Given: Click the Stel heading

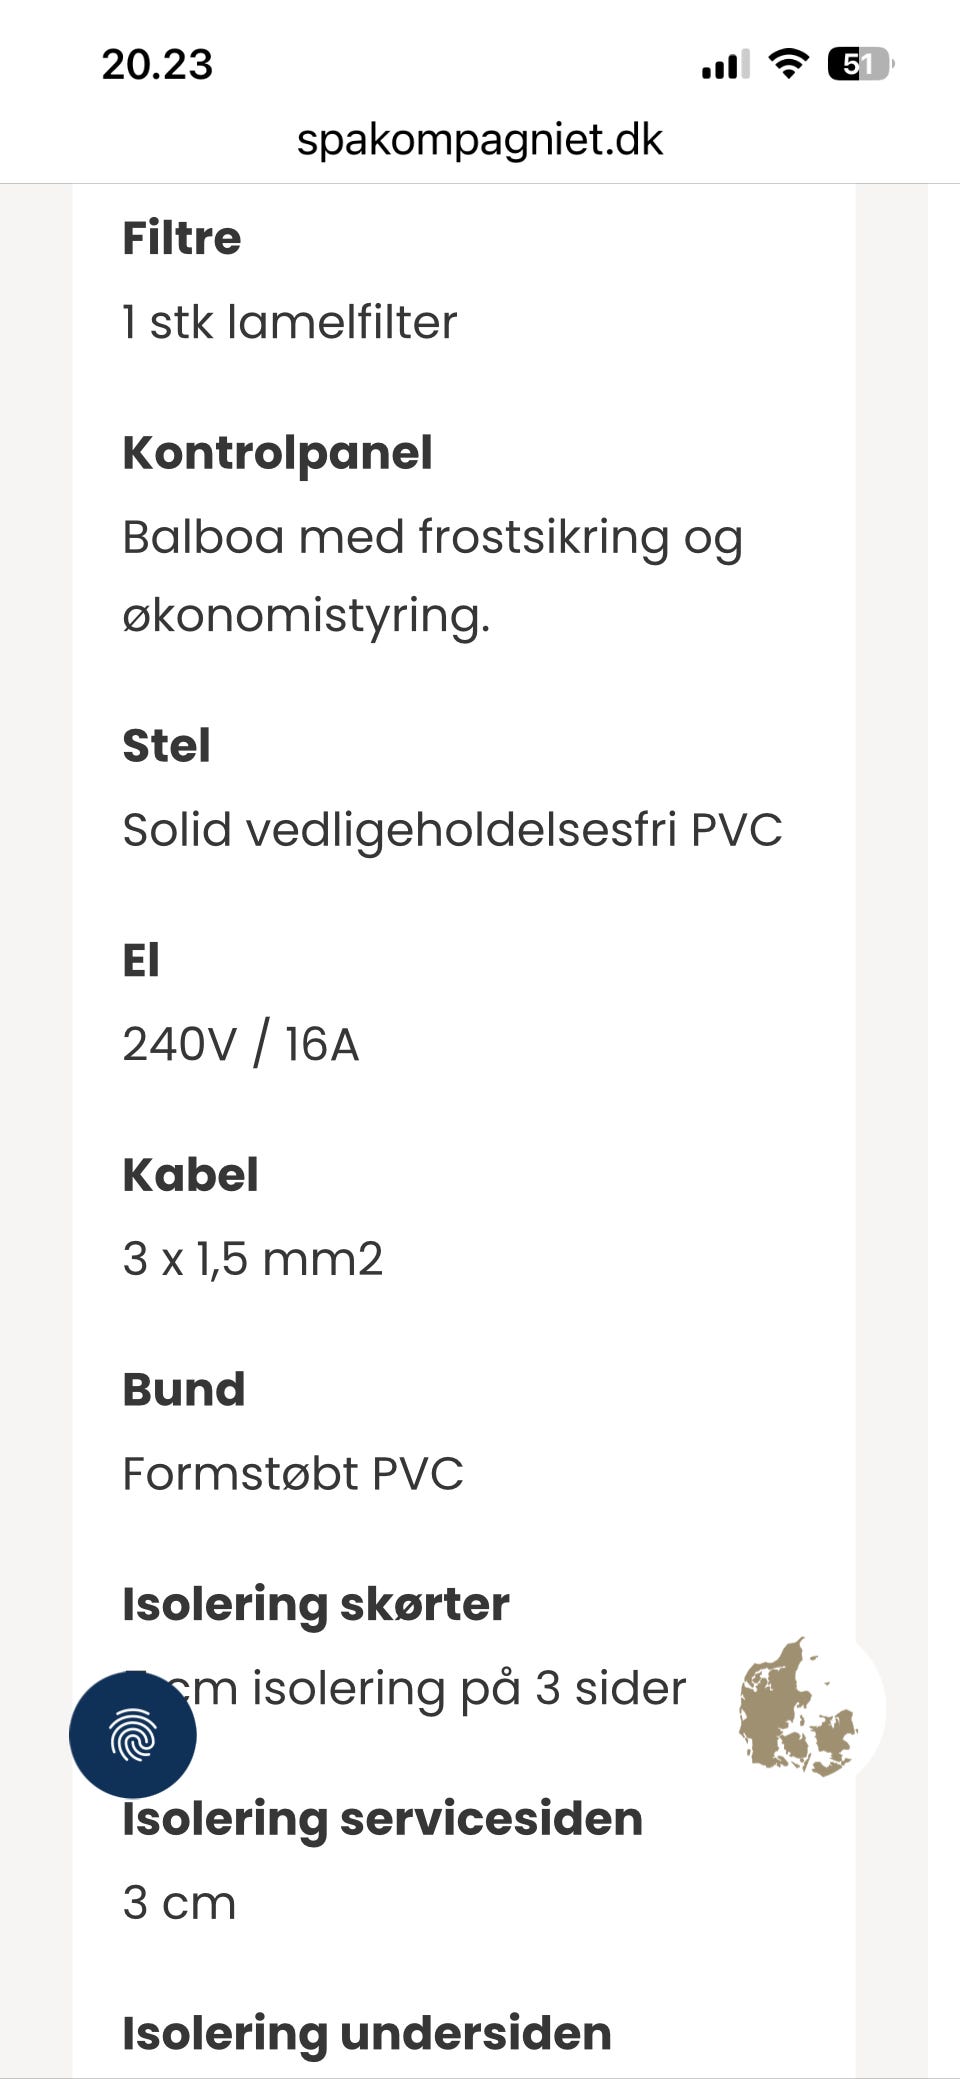Looking at the screenshot, I should point(166,745).
